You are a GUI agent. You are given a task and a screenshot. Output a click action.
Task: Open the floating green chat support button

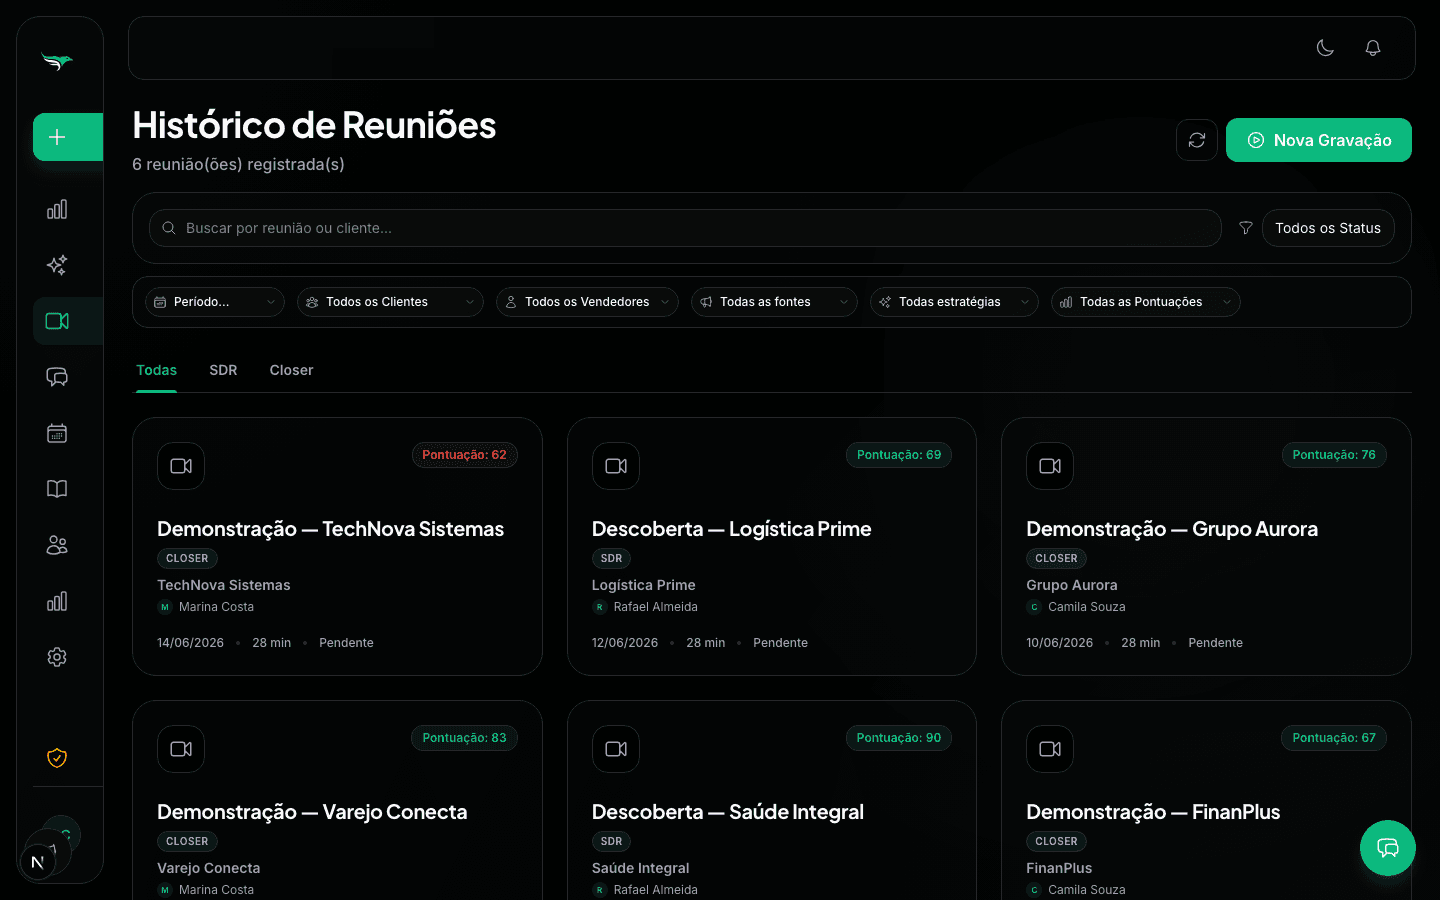click(1388, 848)
